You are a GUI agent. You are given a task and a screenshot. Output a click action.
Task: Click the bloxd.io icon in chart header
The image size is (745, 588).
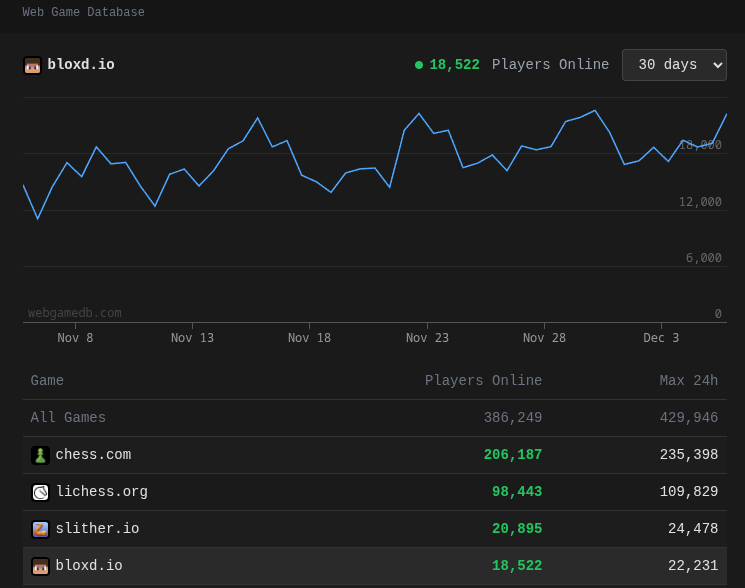pyautogui.click(x=32, y=65)
